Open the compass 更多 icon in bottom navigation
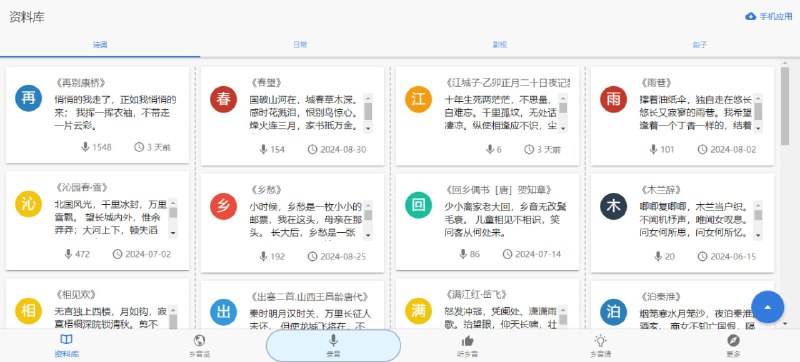Screen dimensions: 800x362 (x=733, y=340)
